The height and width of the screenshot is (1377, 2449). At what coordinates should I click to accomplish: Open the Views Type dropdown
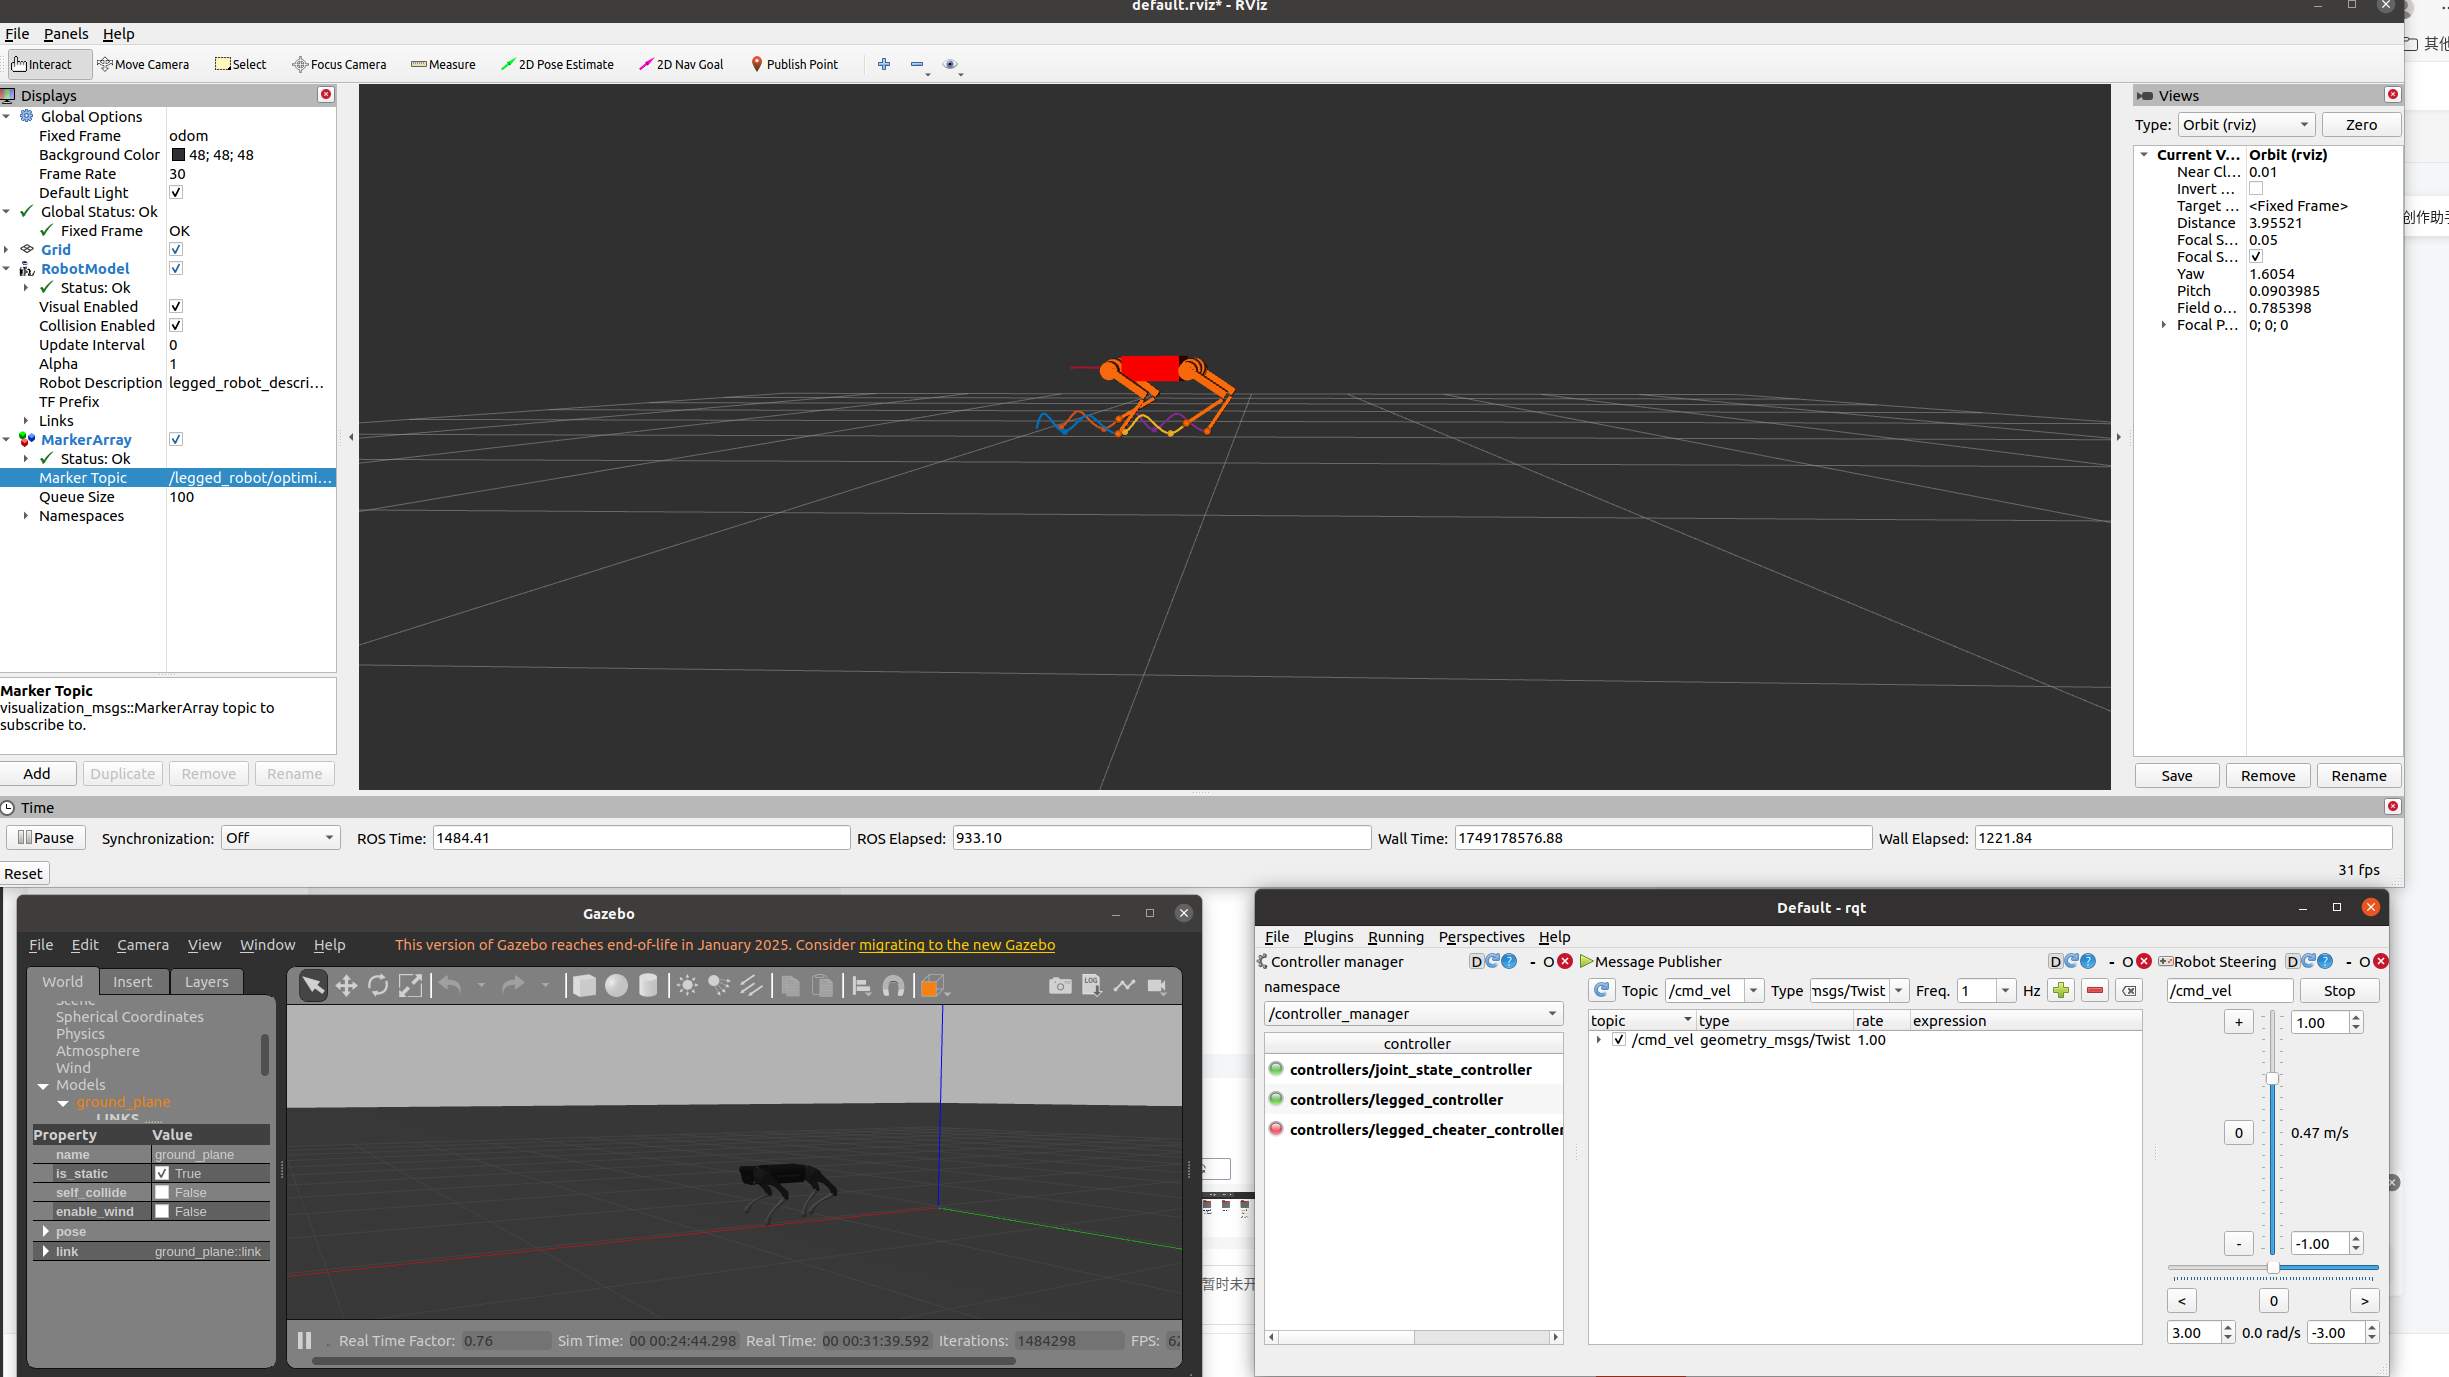point(2246,125)
